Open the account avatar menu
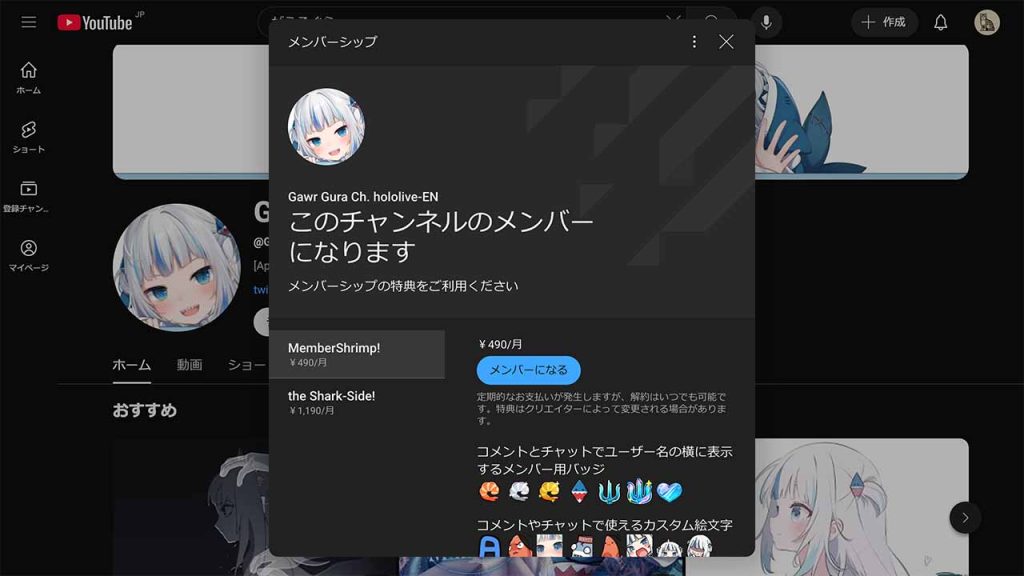 coord(987,22)
